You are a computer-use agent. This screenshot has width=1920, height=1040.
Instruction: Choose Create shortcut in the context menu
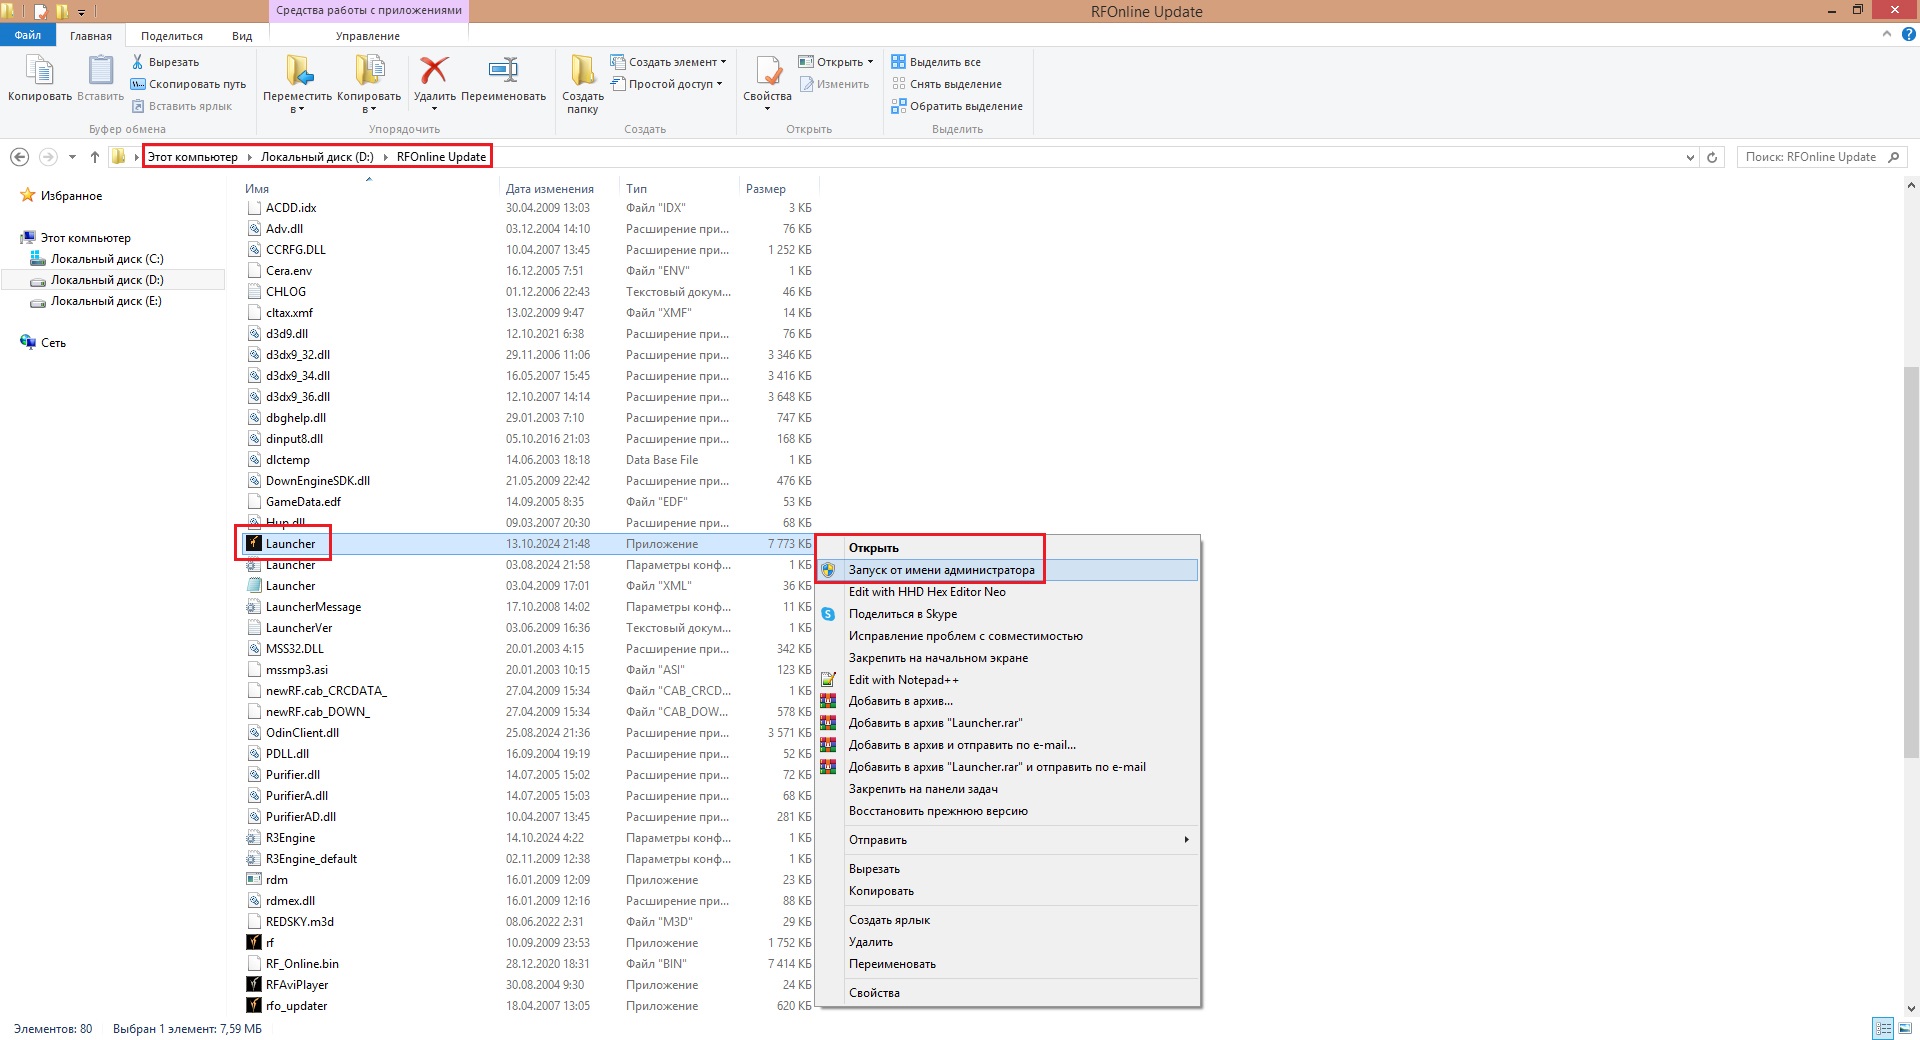pos(889,920)
